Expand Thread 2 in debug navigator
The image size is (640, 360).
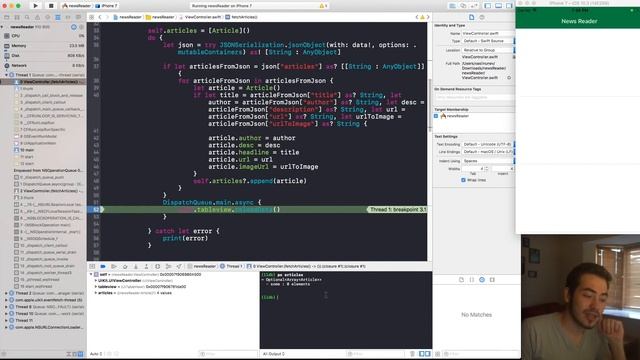click(x=6, y=293)
